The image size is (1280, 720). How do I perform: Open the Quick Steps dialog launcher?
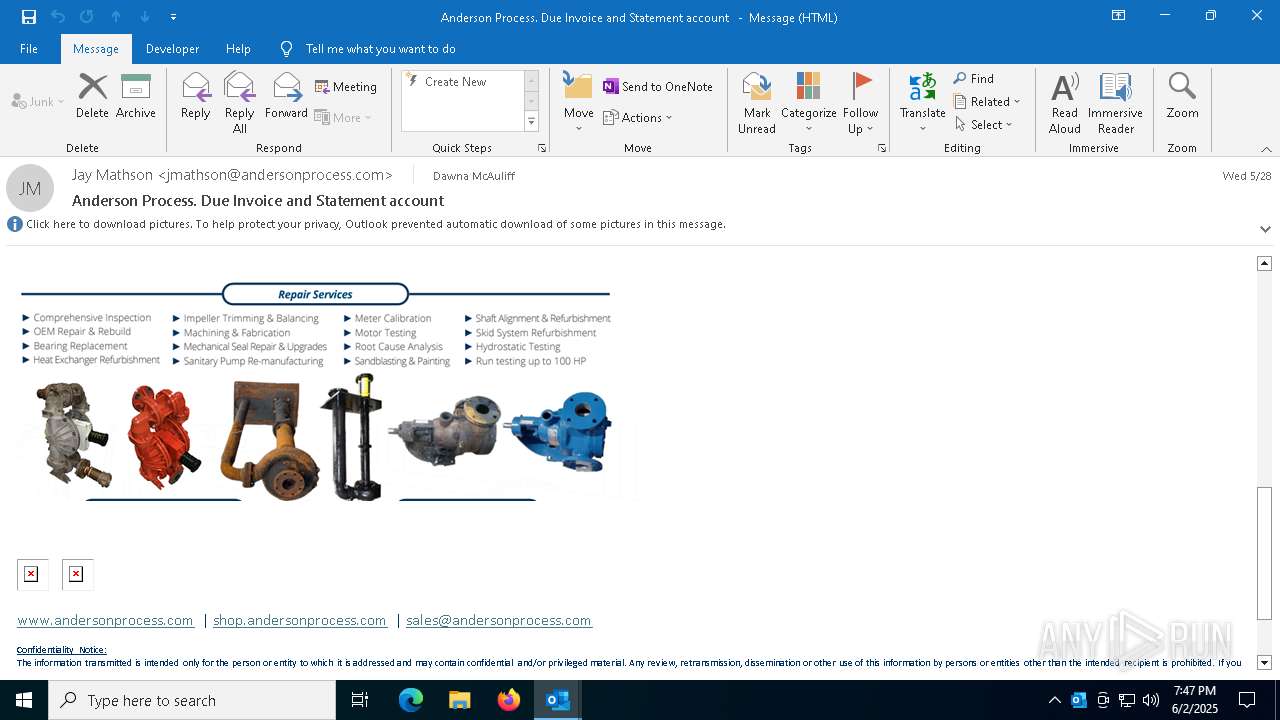coord(542,148)
